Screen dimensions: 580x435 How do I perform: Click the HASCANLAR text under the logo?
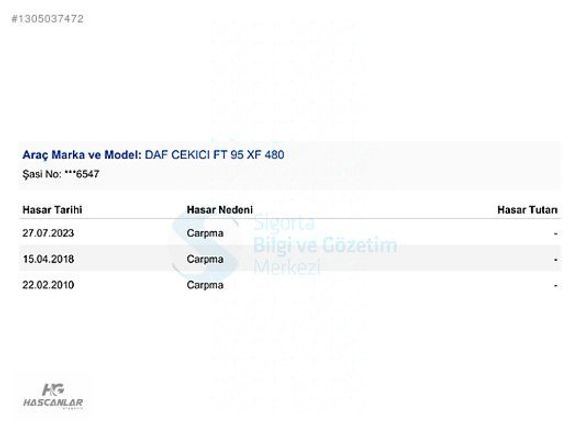click(53, 402)
